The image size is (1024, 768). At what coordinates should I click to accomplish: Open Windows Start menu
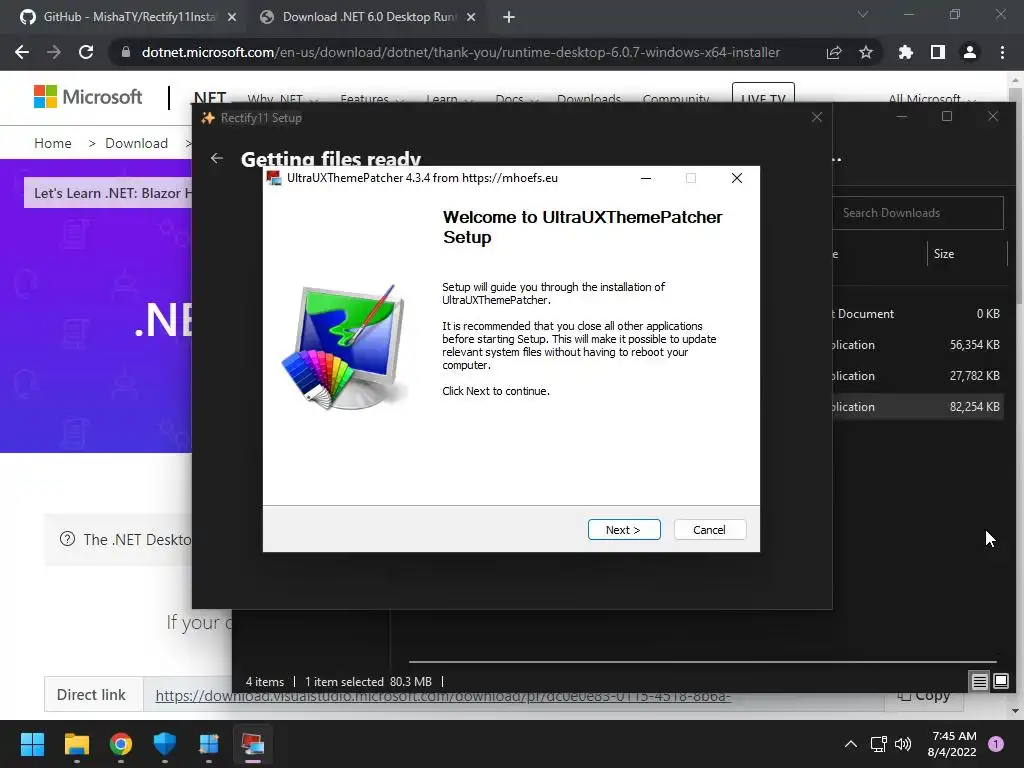(32, 744)
